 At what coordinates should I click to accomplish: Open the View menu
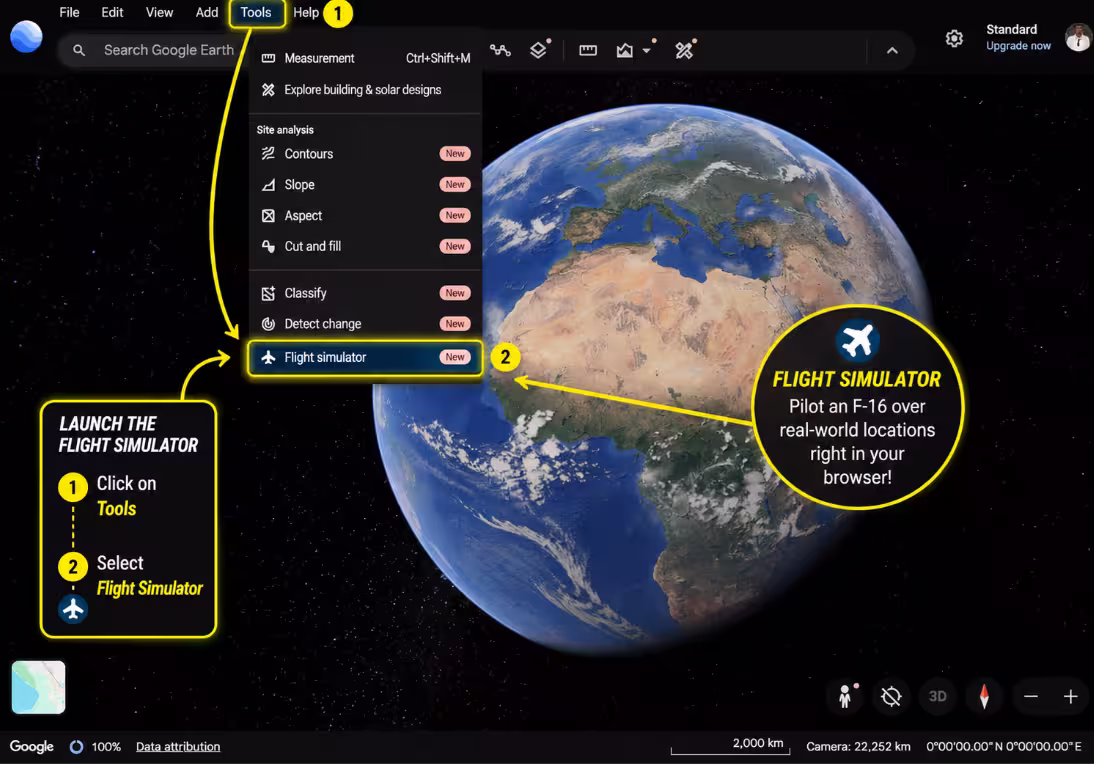159,13
